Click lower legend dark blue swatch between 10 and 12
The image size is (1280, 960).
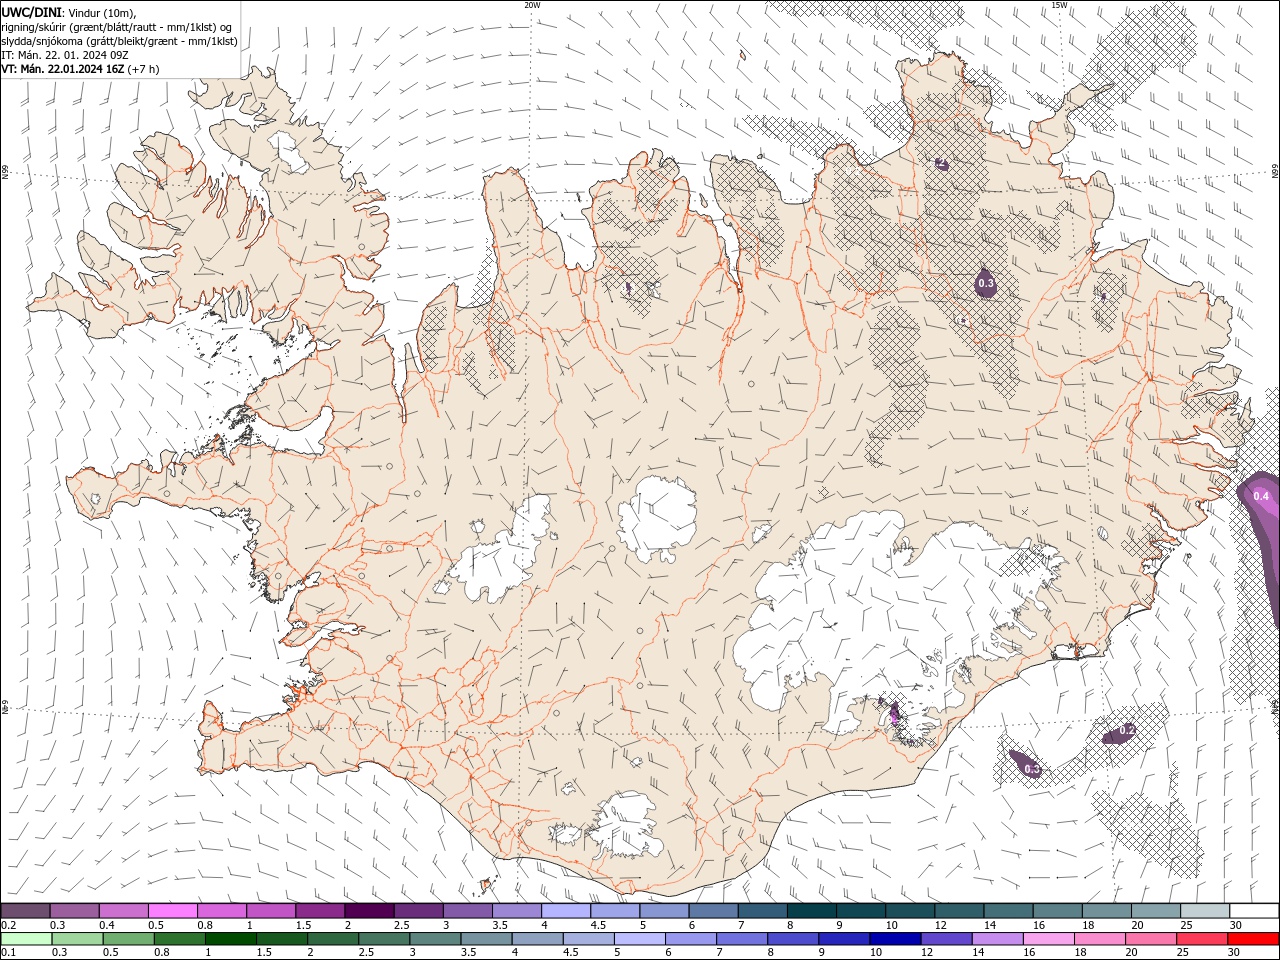pos(895,939)
